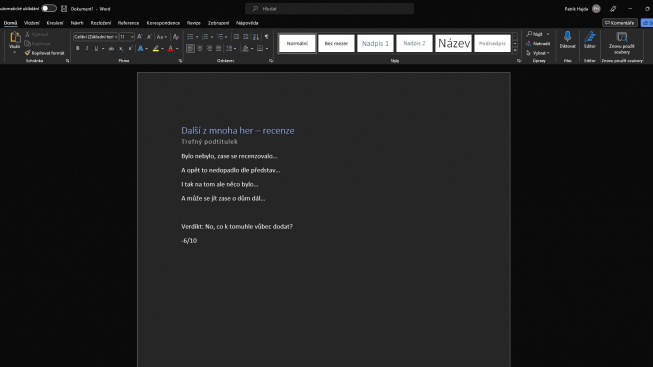This screenshot has width=653, height=367.
Task: Justify the paragraph text
Action: click(219, 49)
